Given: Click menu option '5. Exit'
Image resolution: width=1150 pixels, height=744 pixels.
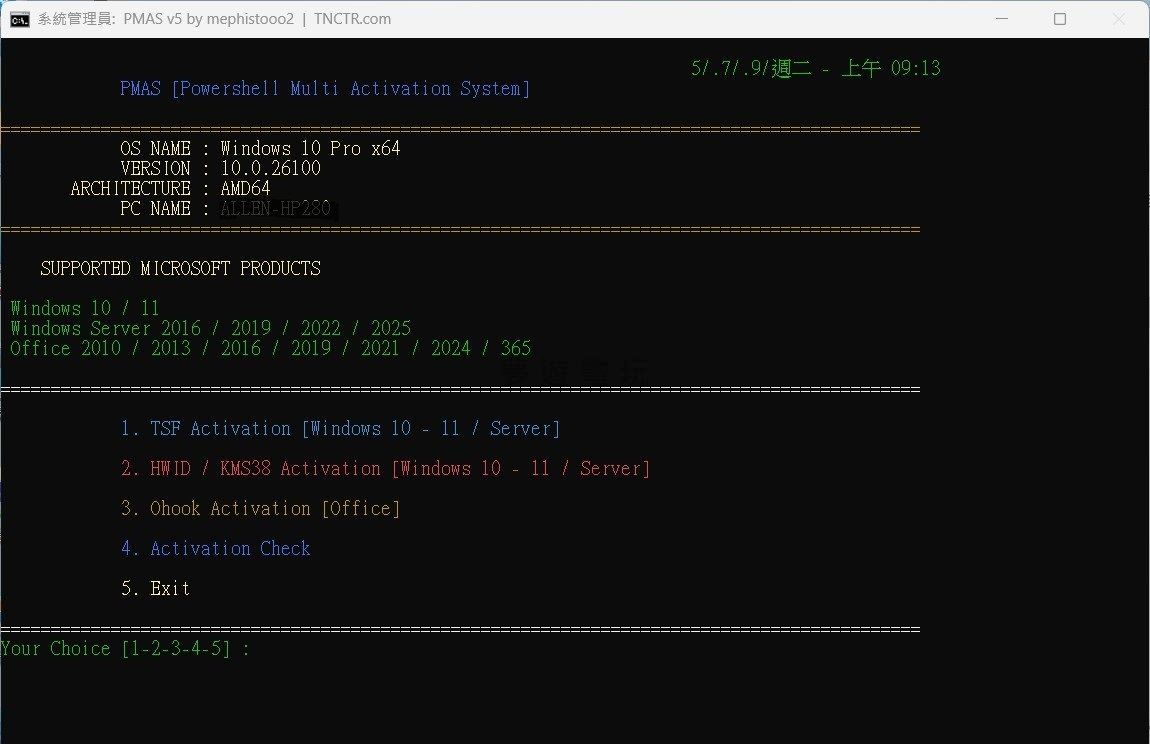Looking at the screenshot, I should pos(155,588).
